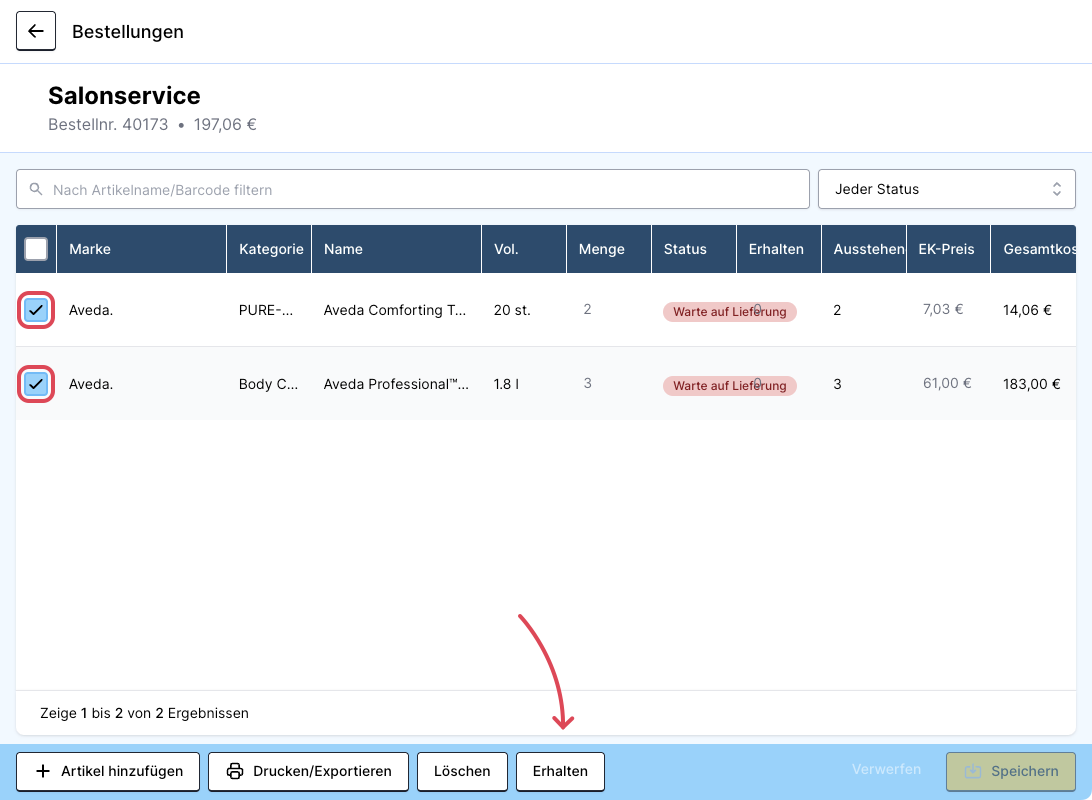
Task: Click the Bestellungen page title
Action: (128, 31)
